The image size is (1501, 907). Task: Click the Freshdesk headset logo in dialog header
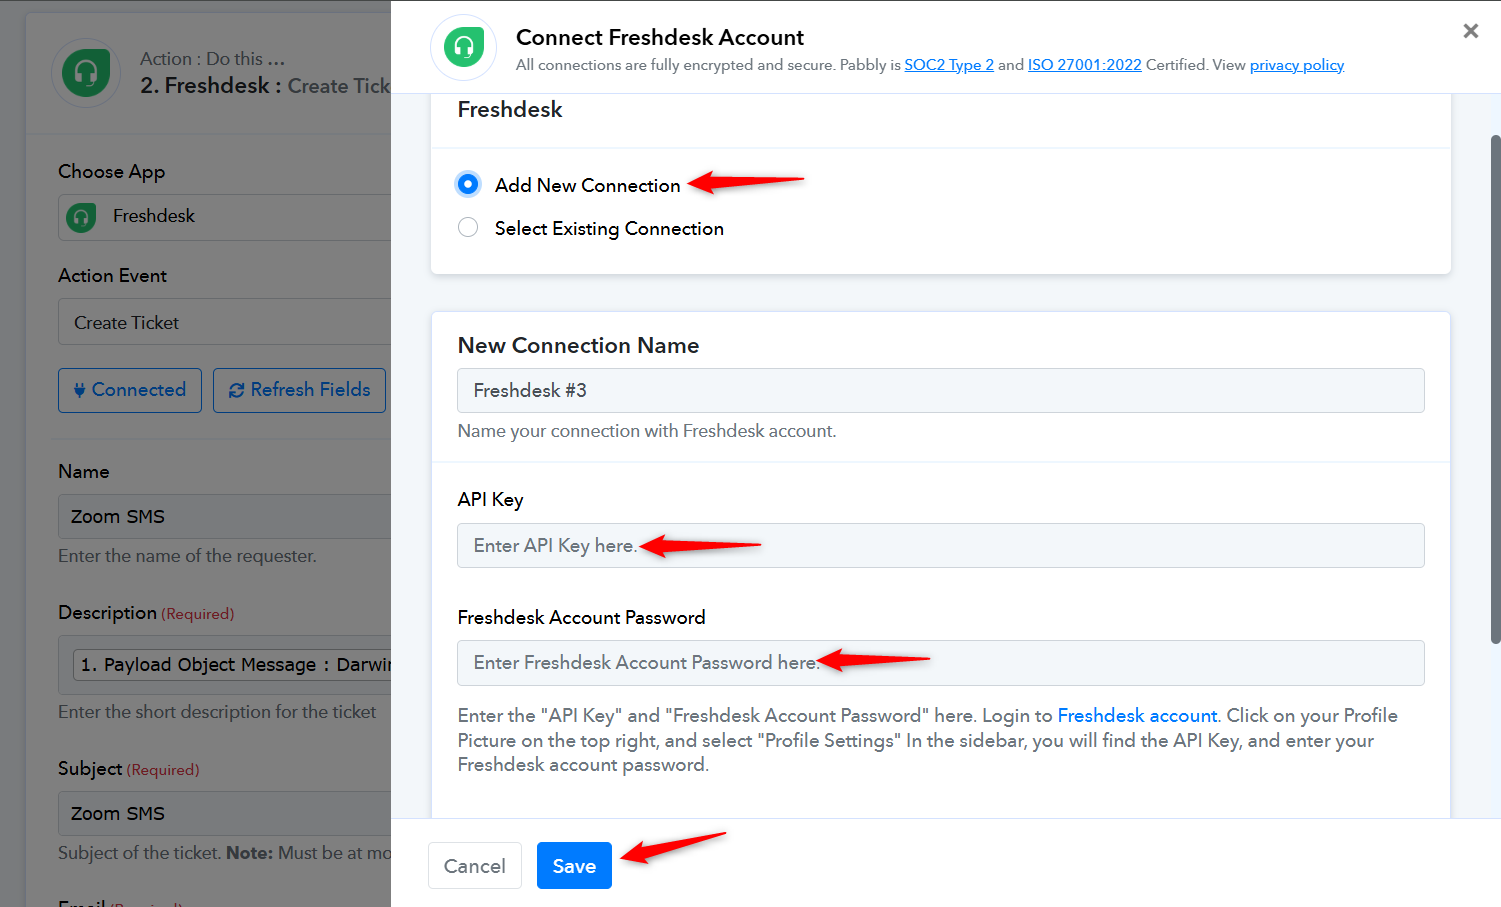[464, 47]
